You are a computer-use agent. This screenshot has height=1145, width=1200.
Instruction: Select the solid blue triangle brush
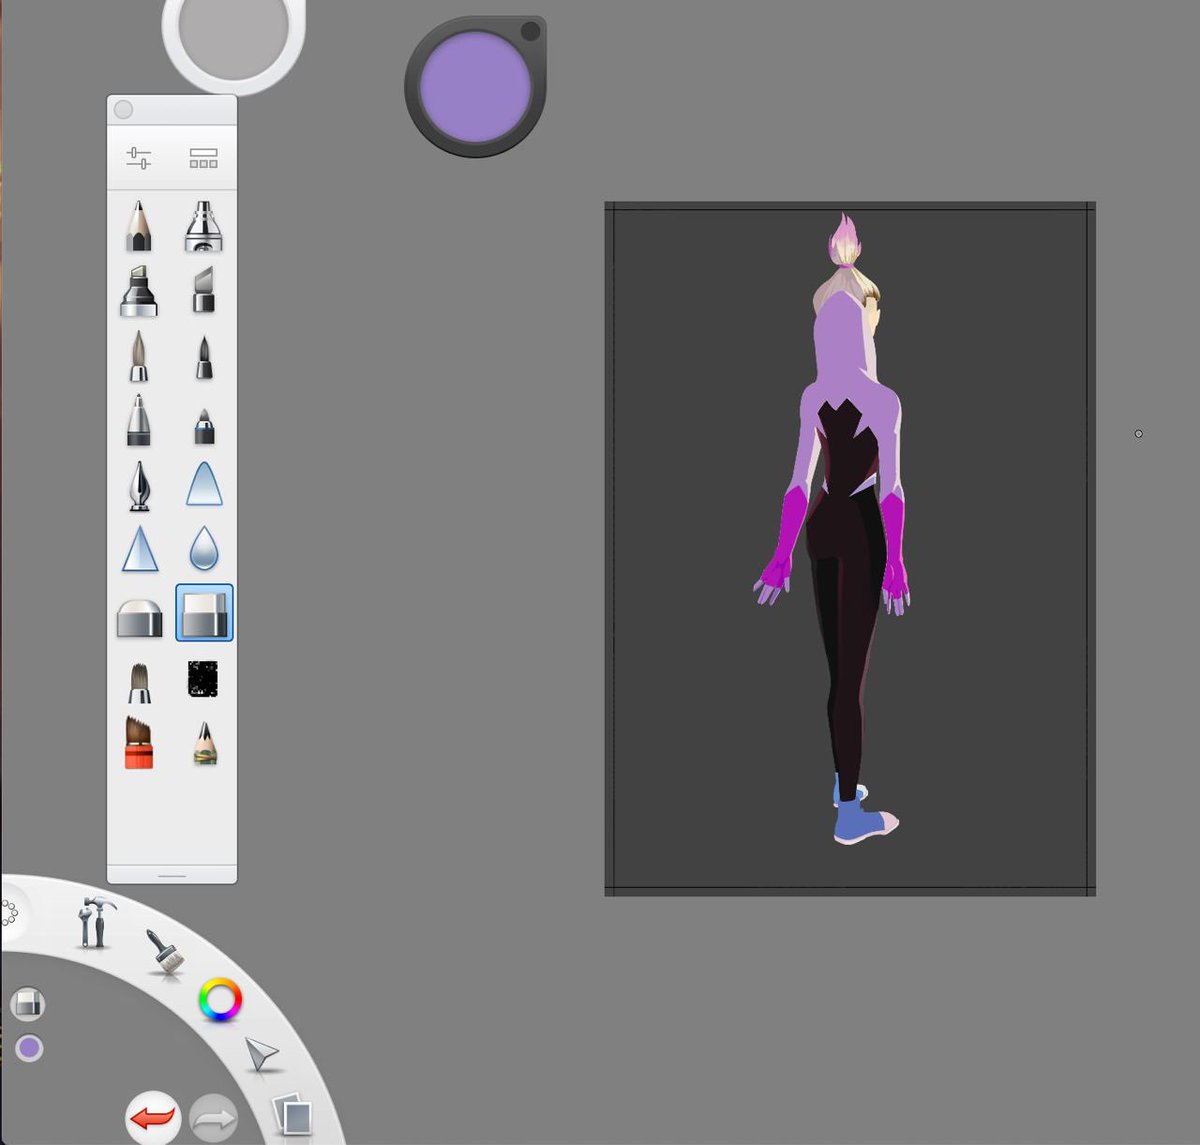pos(140,549)
